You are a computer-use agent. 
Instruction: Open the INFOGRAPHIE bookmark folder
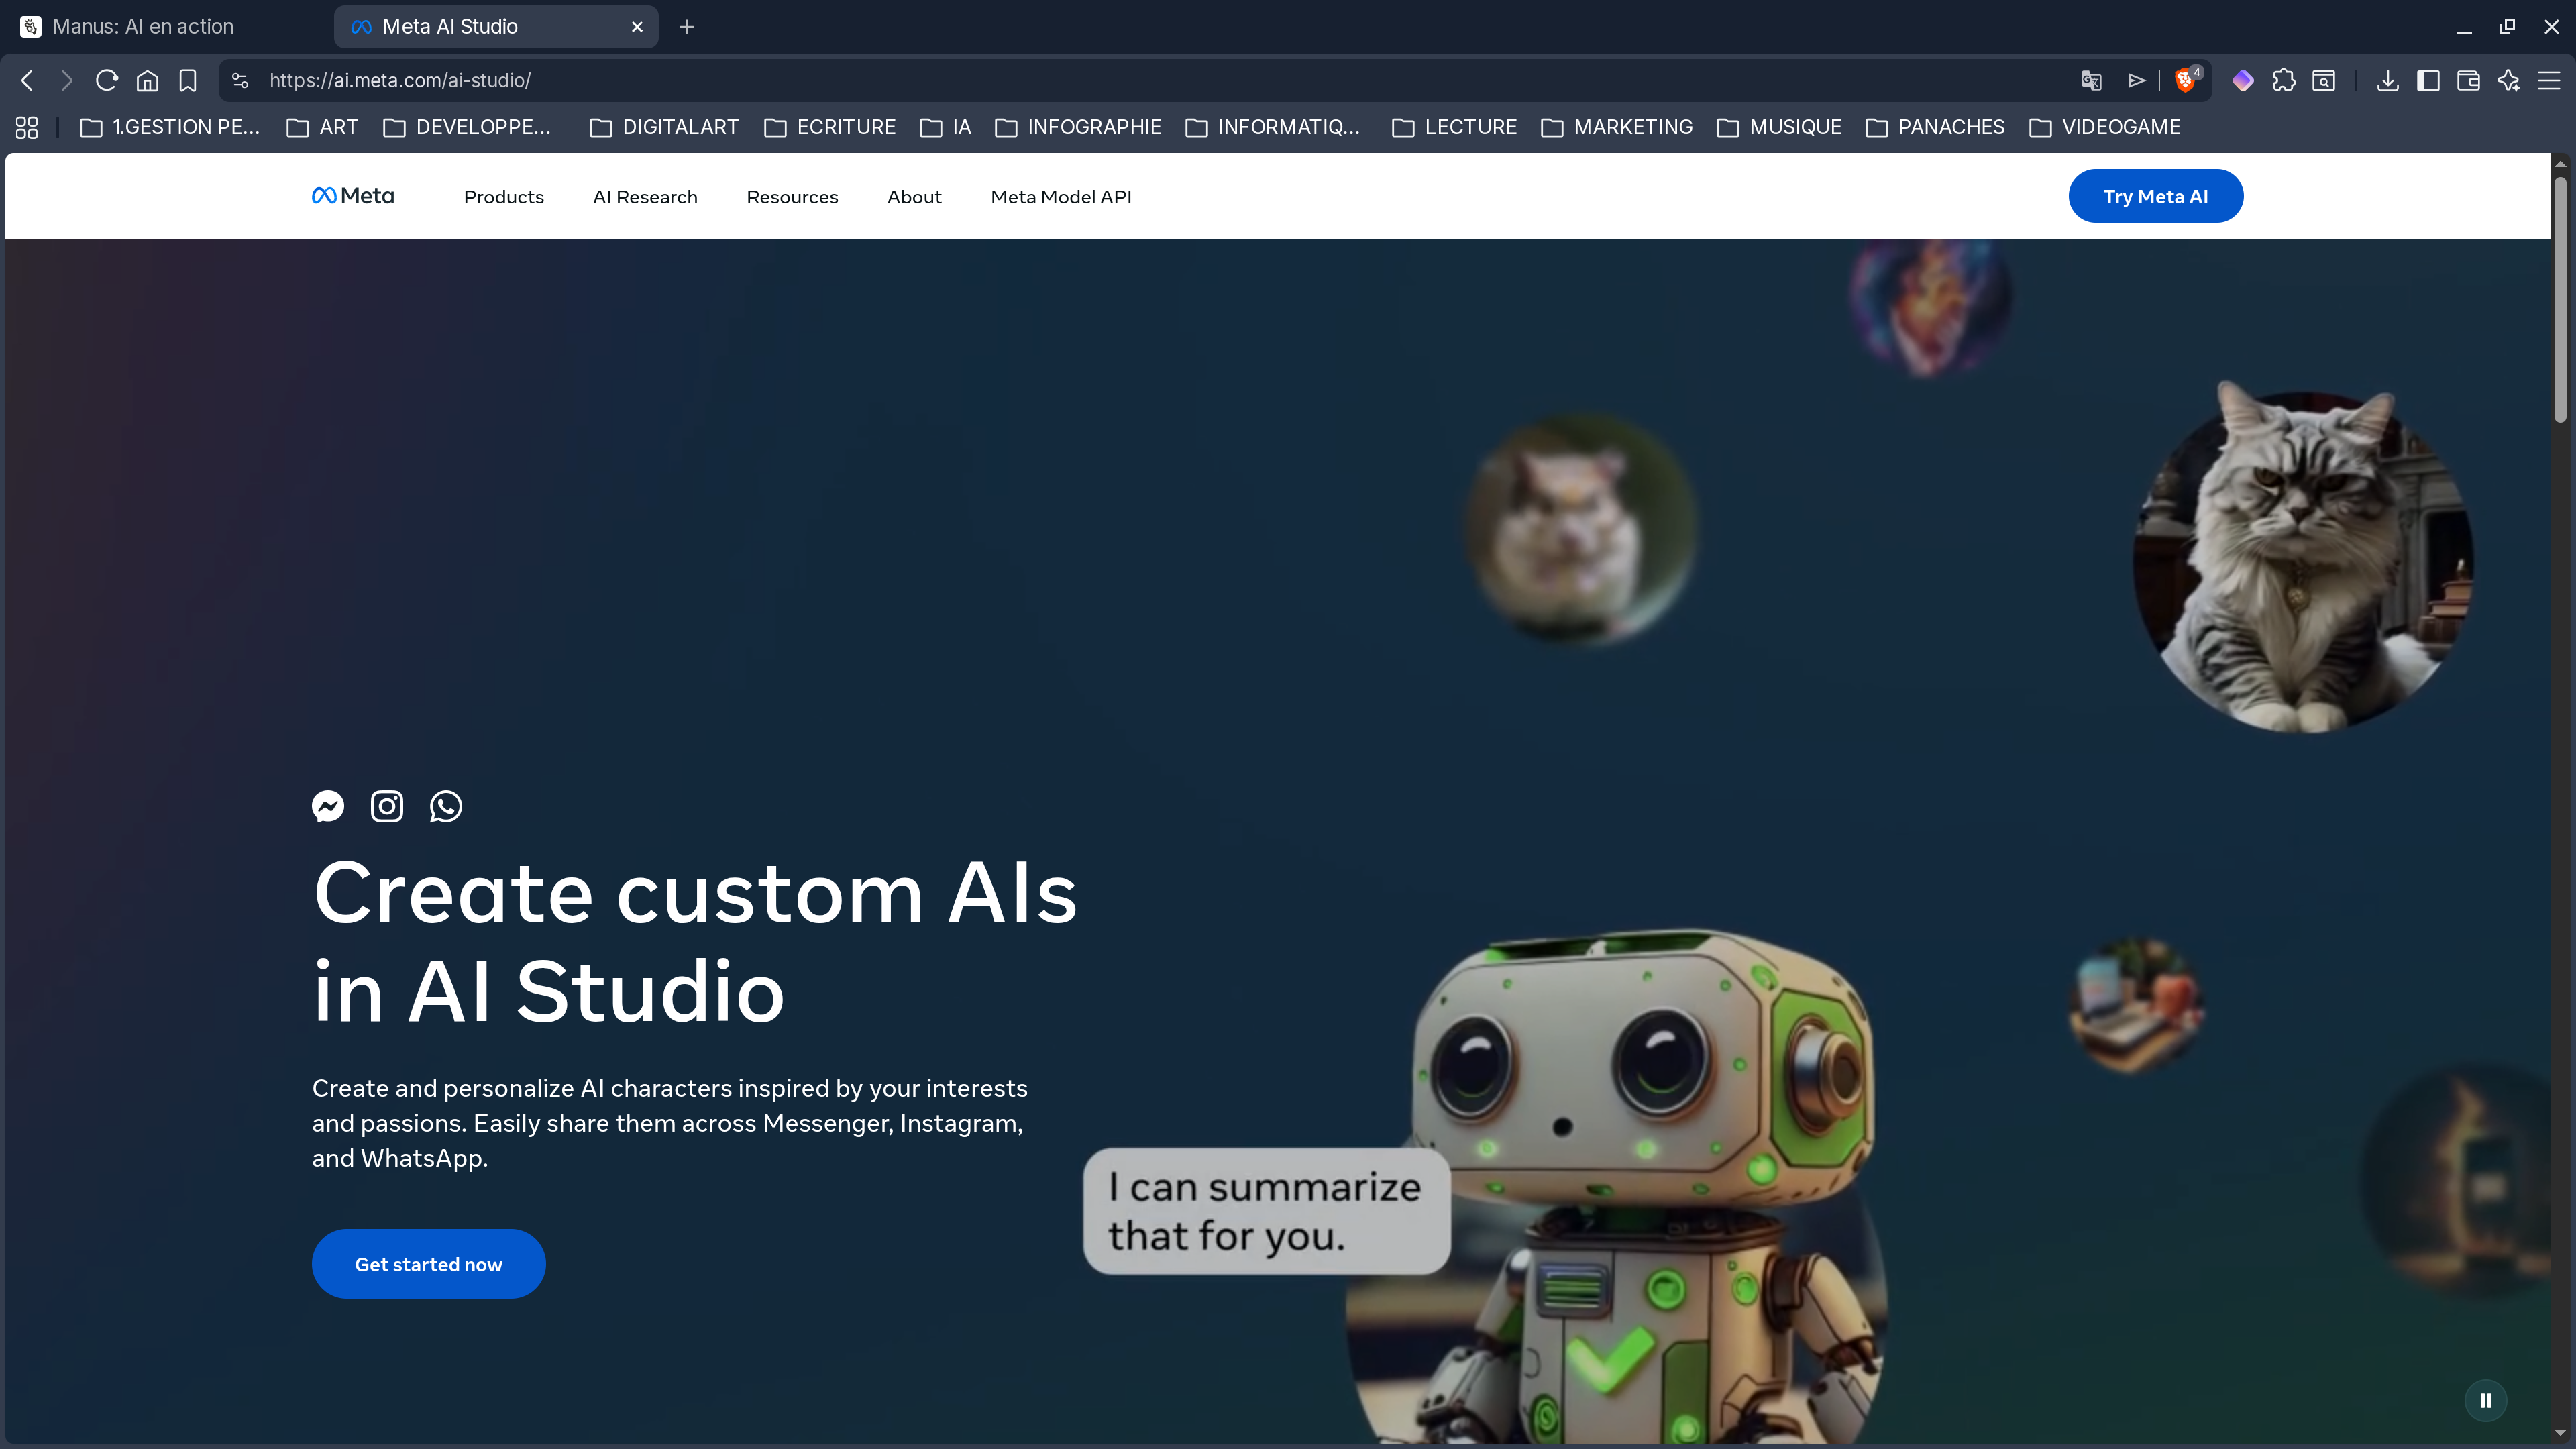point(1078,127)
